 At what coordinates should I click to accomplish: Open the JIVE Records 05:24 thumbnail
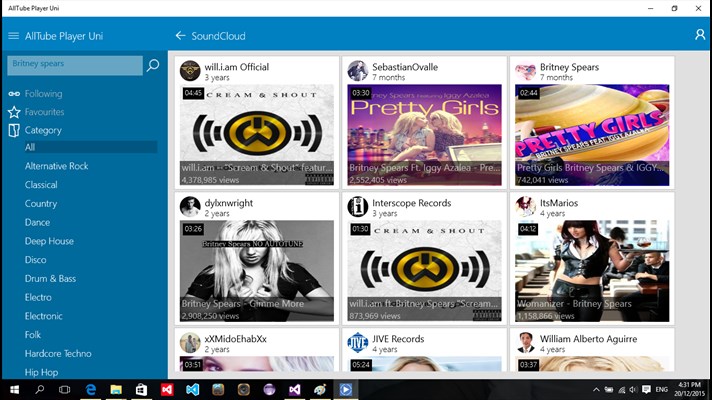tap(425, 364)
